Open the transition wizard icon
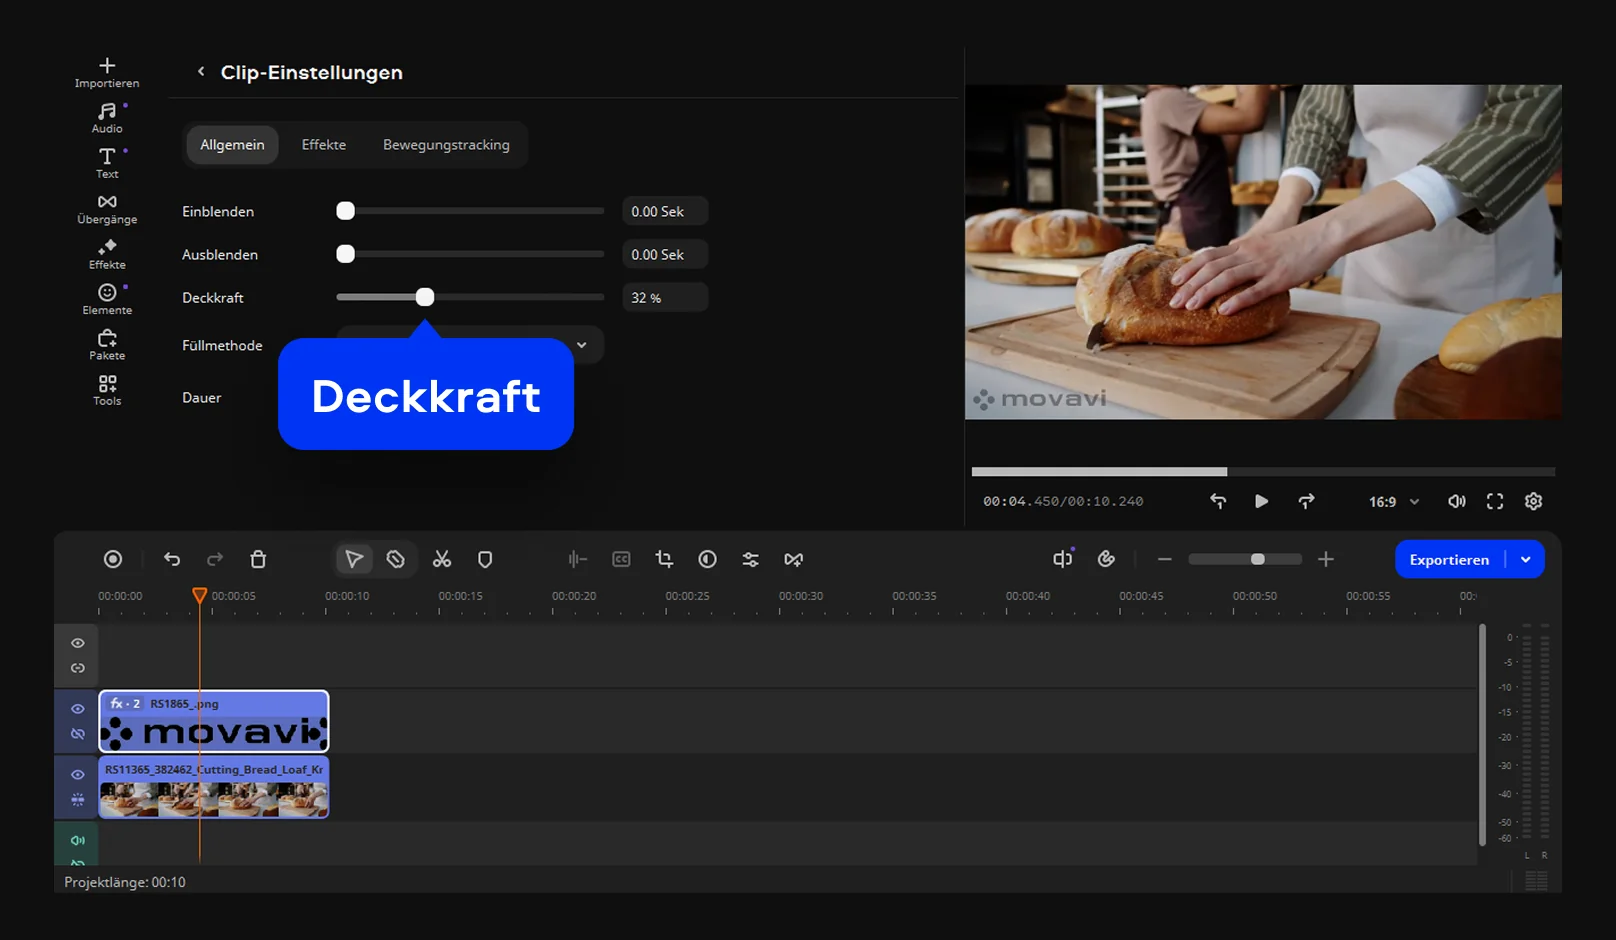 794,559
